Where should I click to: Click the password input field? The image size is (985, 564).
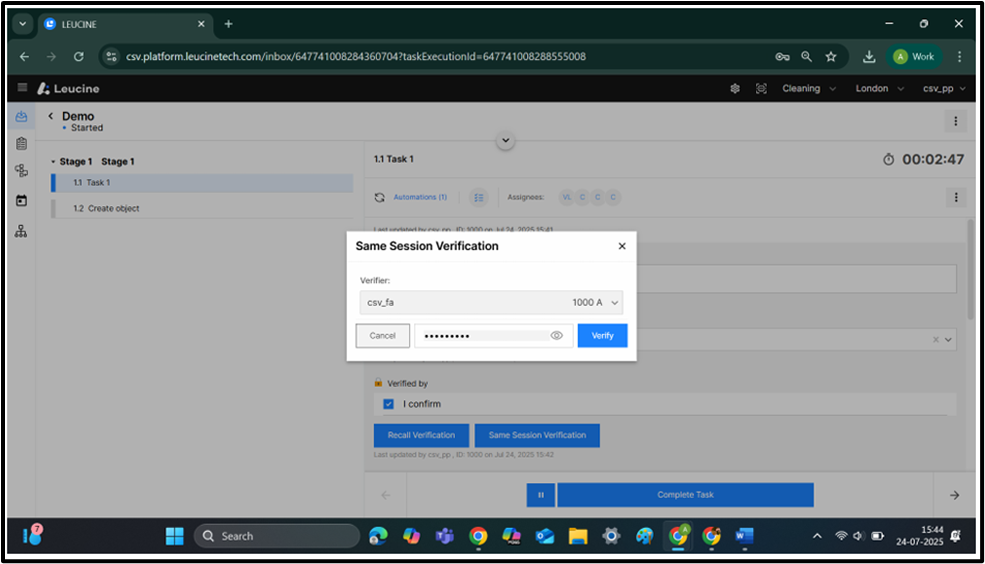pyautogui.click(x=482, y=336)
